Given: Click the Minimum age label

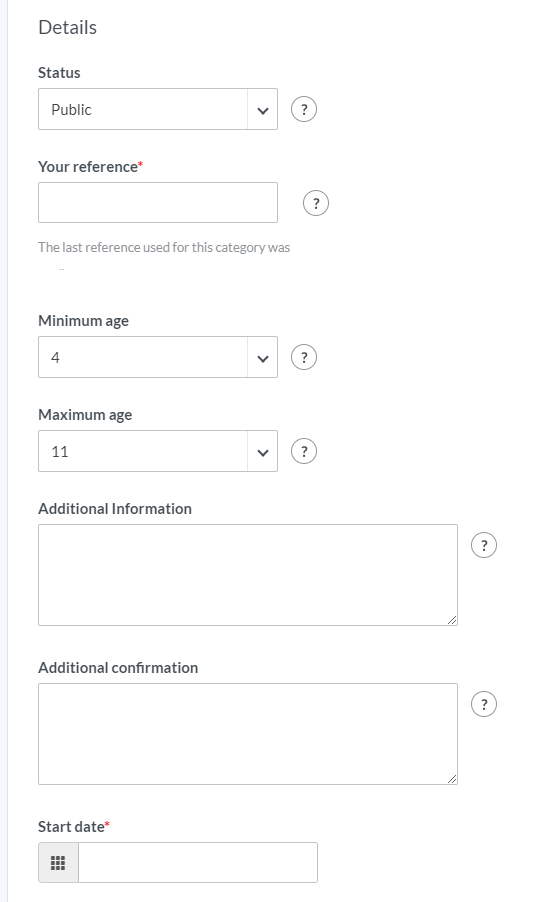Looking at the screenshot, I should [x=83, y=320].
